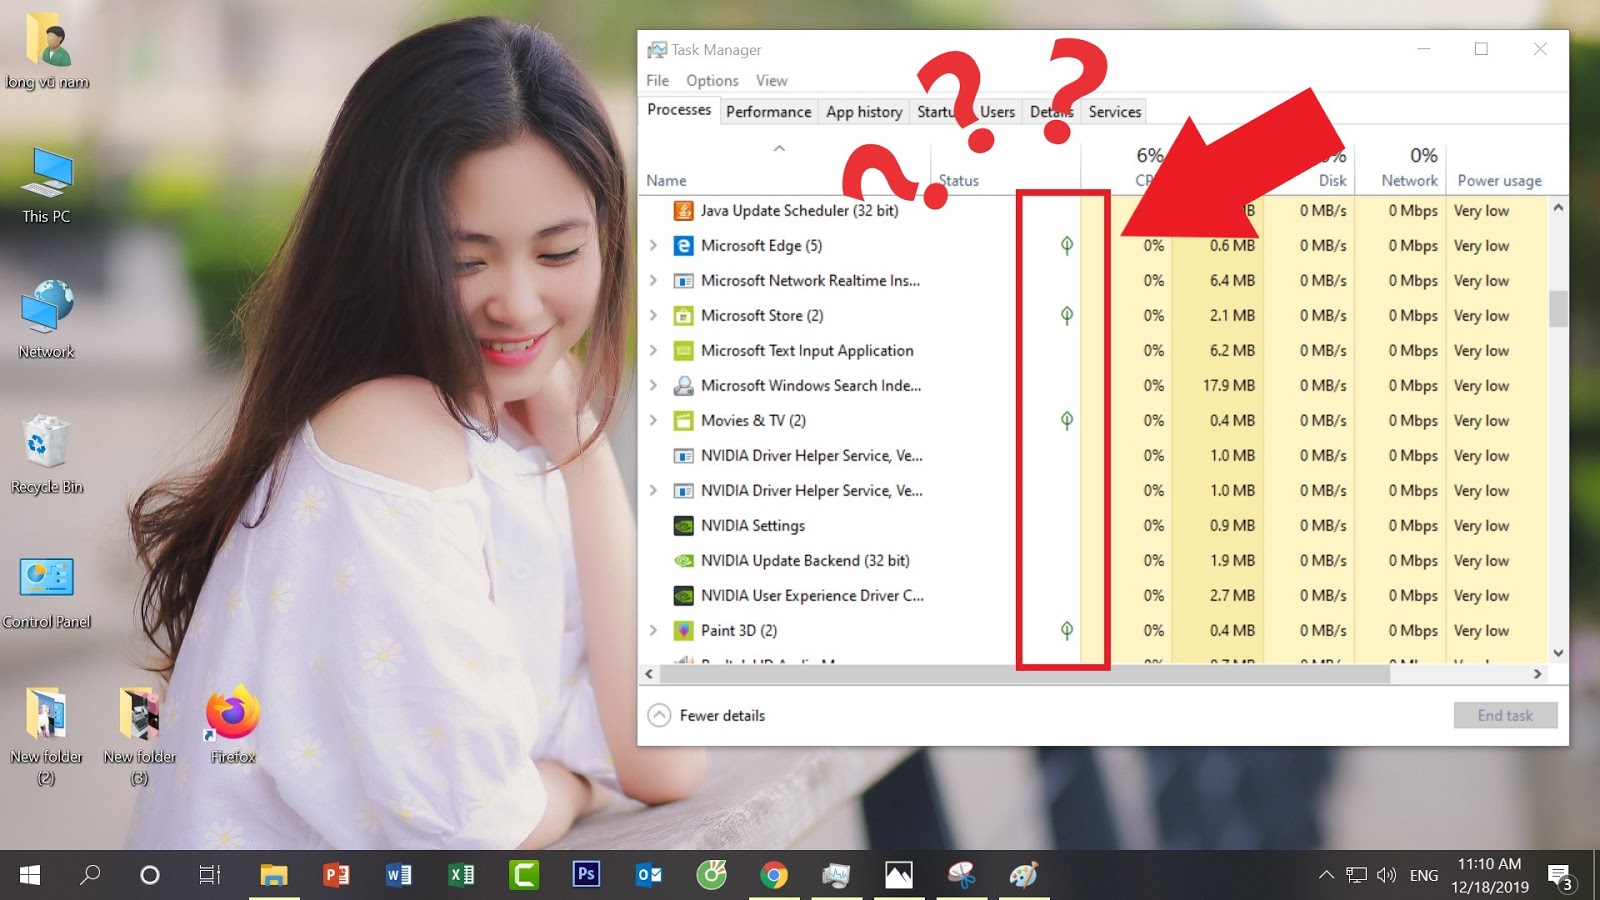The width and height of the screenshot is (1600, 900).
Task: Click the vertical scrollbar thumb
Action: tap(1558, 308)
